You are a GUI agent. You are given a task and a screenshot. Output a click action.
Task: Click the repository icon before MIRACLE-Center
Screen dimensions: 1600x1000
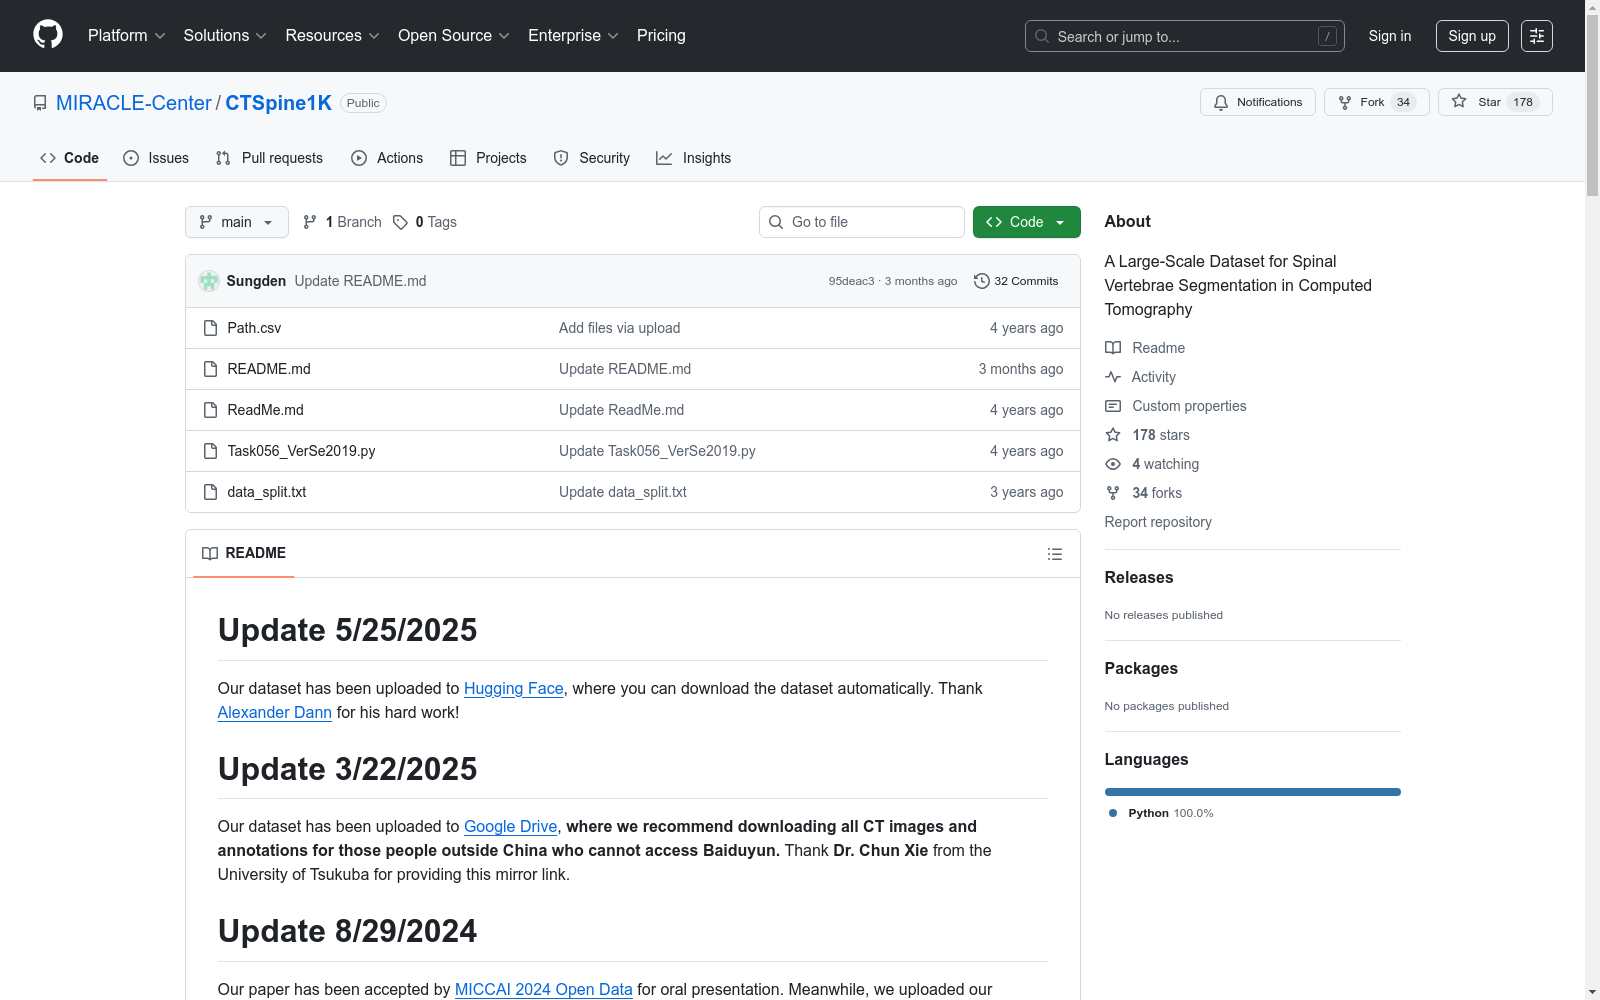(x=40, y=103)
